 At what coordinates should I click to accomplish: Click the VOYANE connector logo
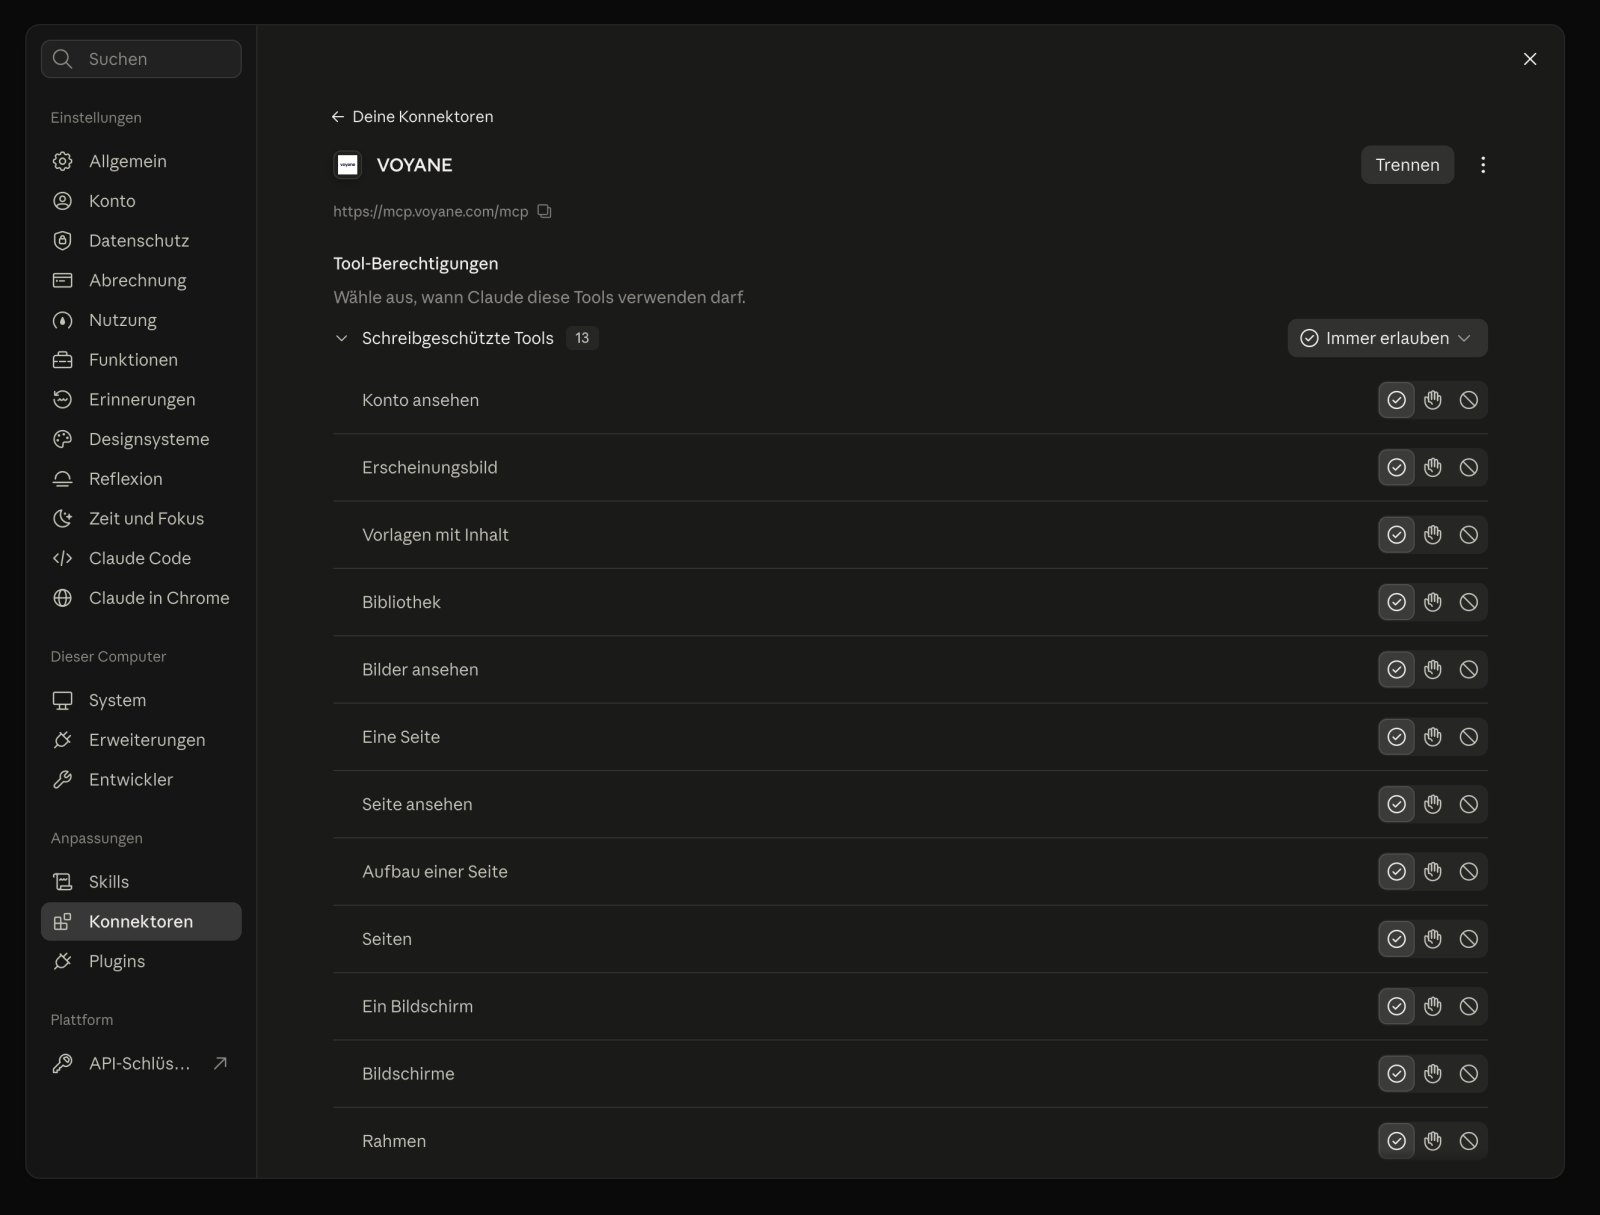tap(348, 165)
